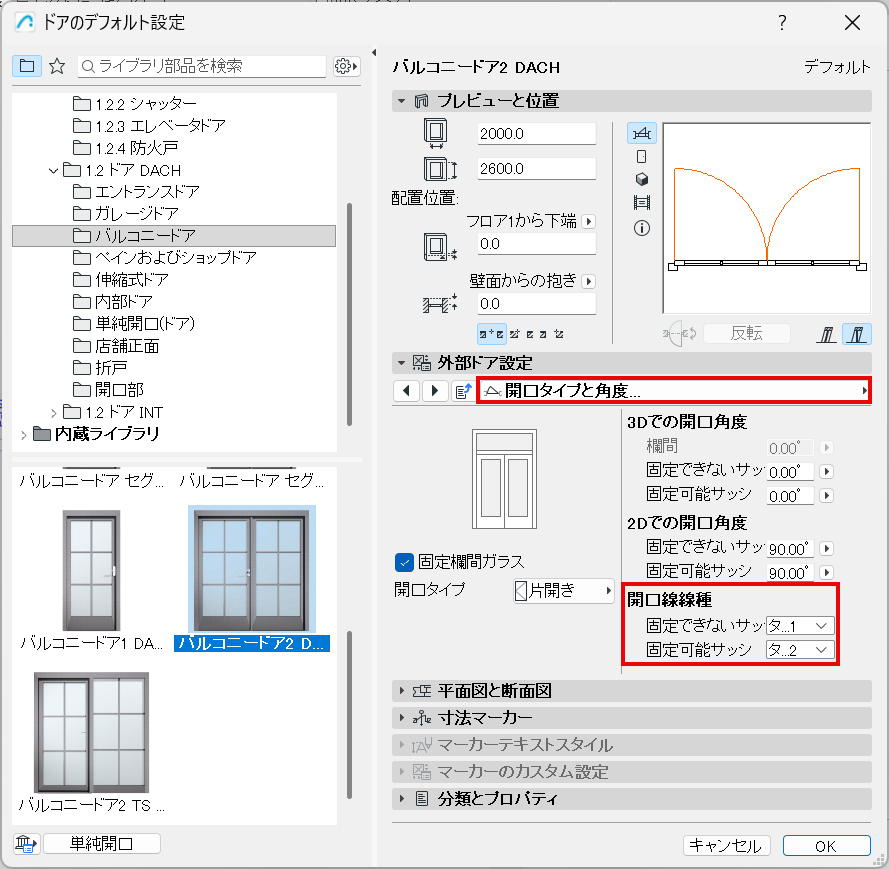
Task: Open the settings gear next to the search field
Action: [345, 66]
